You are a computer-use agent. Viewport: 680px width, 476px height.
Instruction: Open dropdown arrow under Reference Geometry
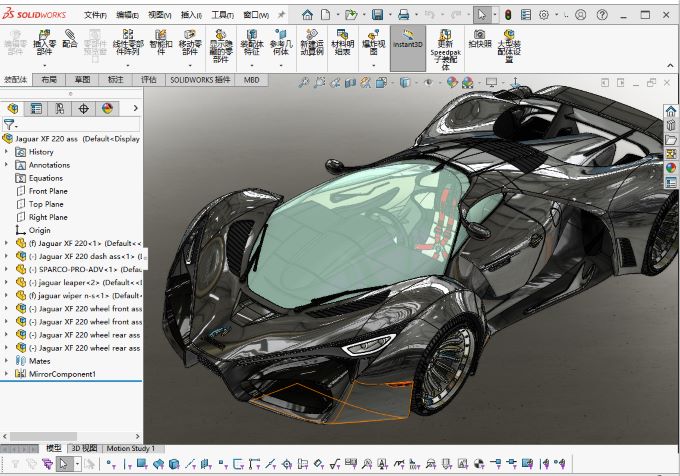pos(281,65)
